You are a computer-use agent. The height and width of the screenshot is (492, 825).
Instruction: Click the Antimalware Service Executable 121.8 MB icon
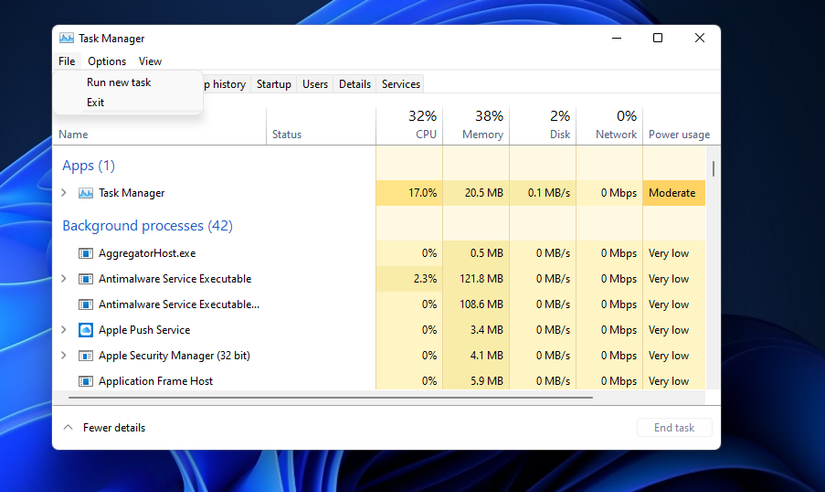[x=86, y=279]
